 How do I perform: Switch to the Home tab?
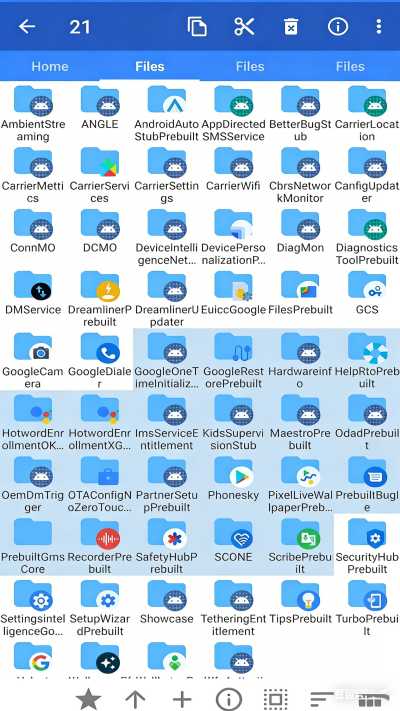click(x=50, y=67)
